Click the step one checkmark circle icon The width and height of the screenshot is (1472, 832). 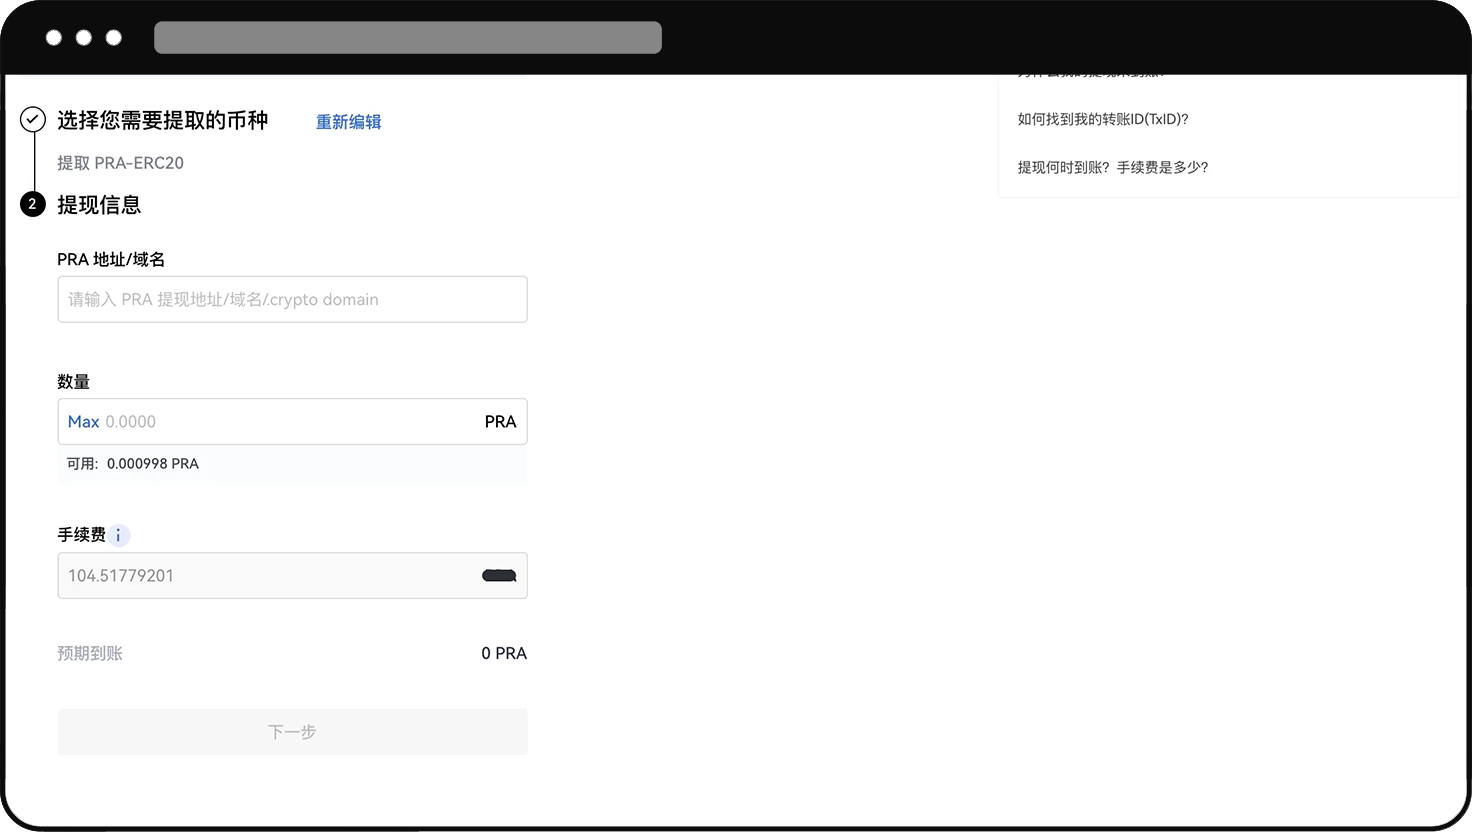coord(33,120)
